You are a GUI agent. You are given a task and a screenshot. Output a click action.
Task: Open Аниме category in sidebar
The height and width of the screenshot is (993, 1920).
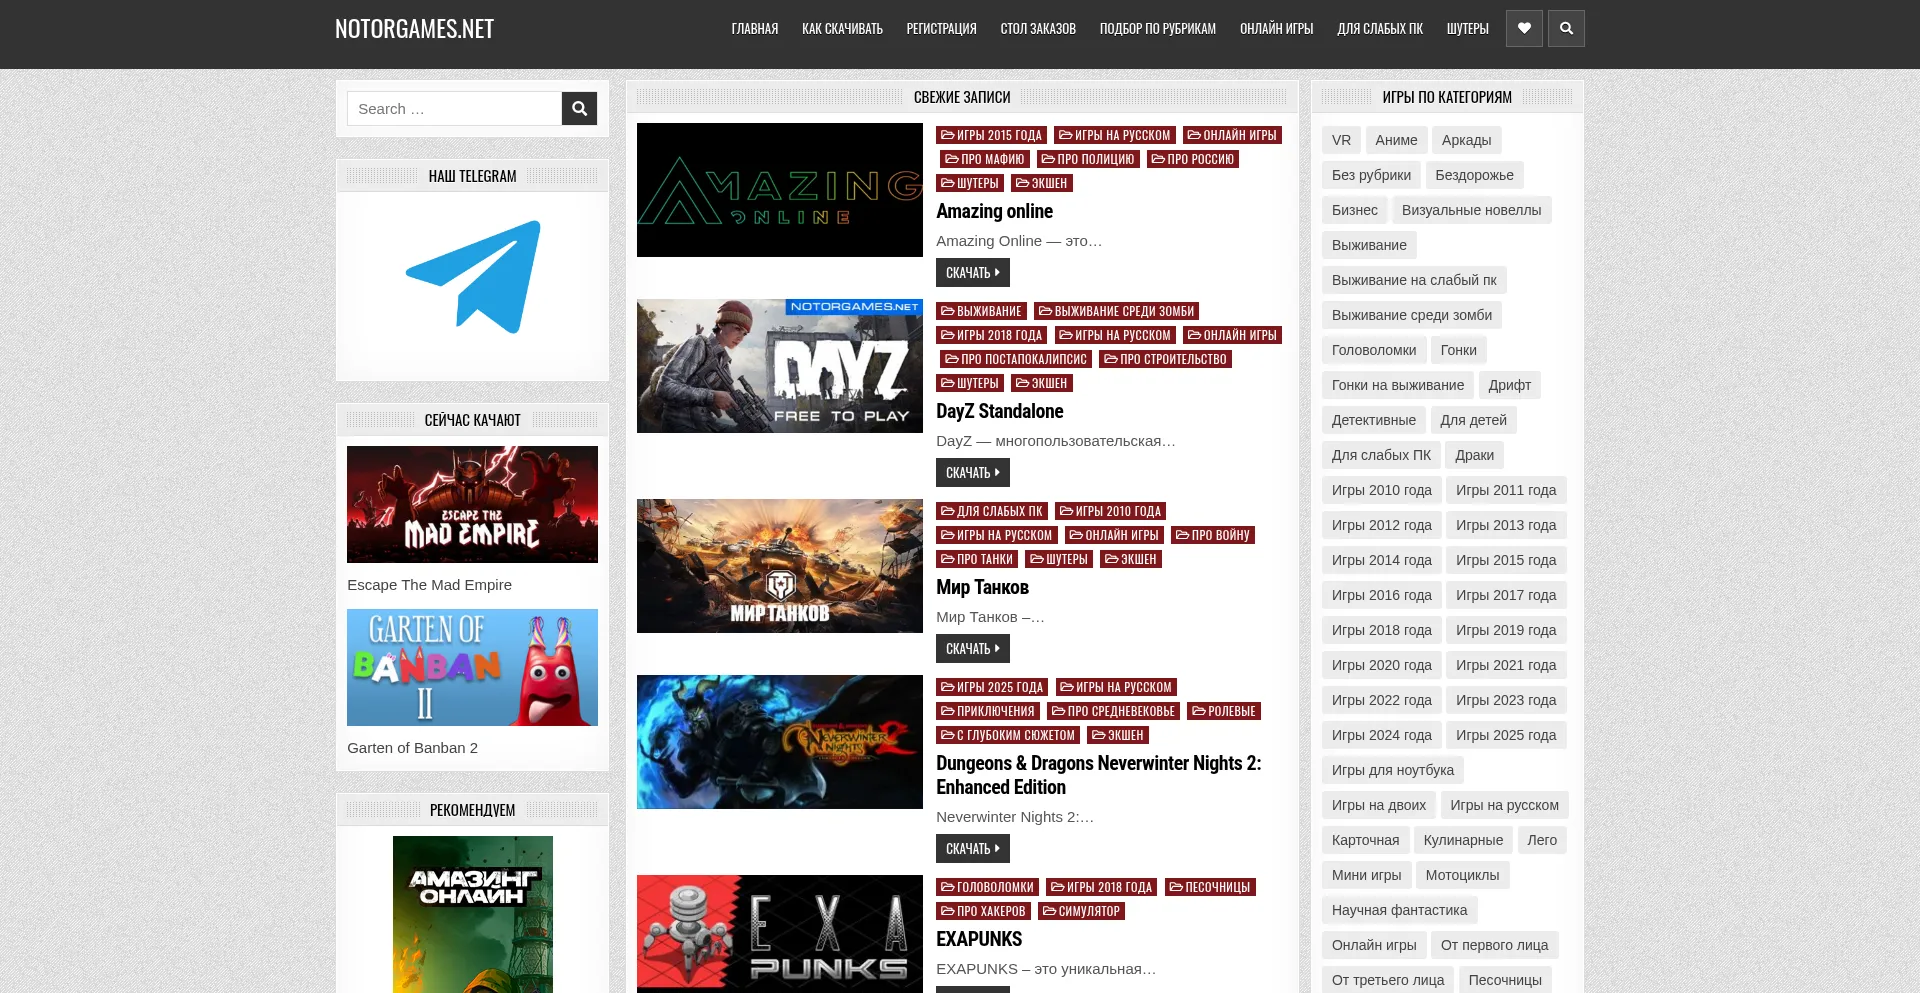[x=1396, y=140]
